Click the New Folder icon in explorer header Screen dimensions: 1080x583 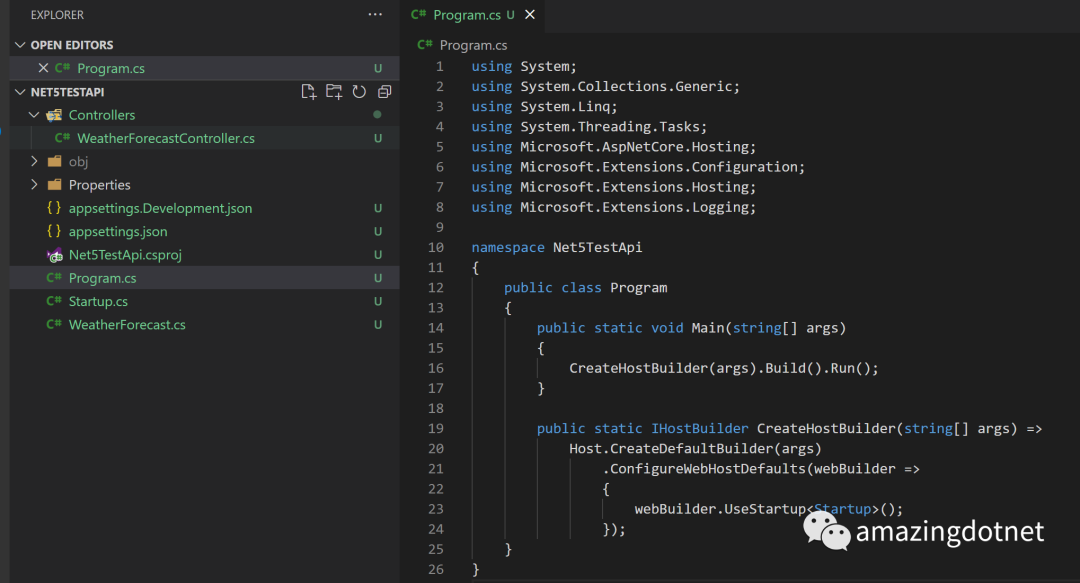click(x=334, y=92)
